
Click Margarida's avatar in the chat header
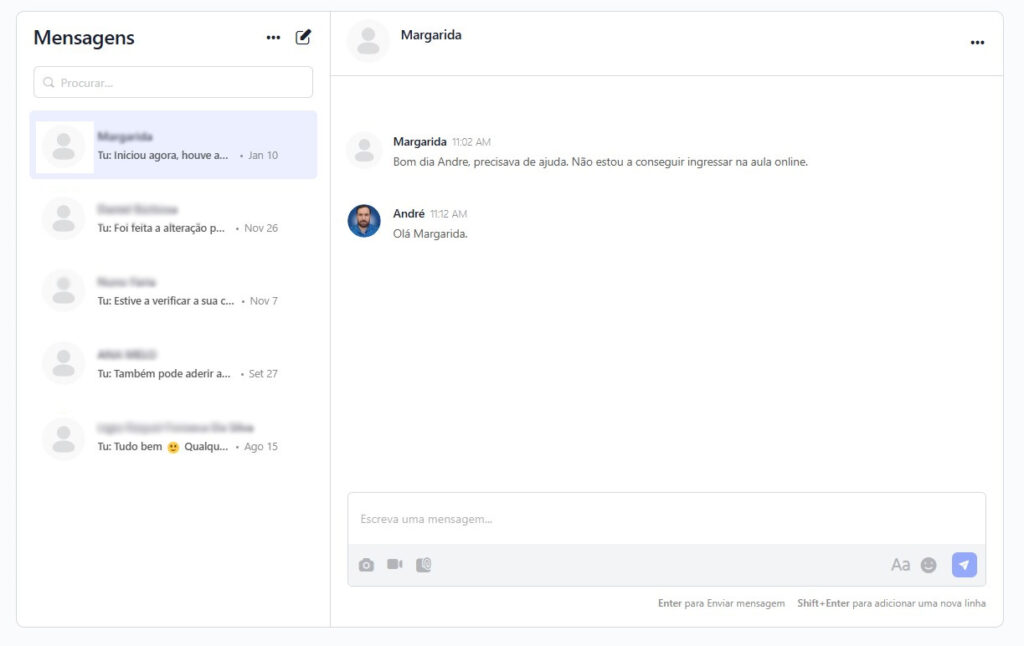[368, 41]
